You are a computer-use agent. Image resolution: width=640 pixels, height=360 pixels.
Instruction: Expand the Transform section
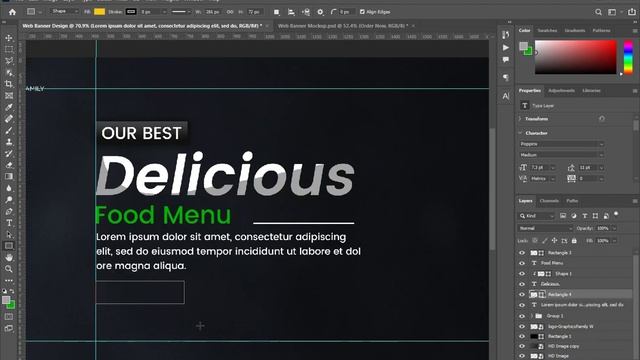point(520,119)
